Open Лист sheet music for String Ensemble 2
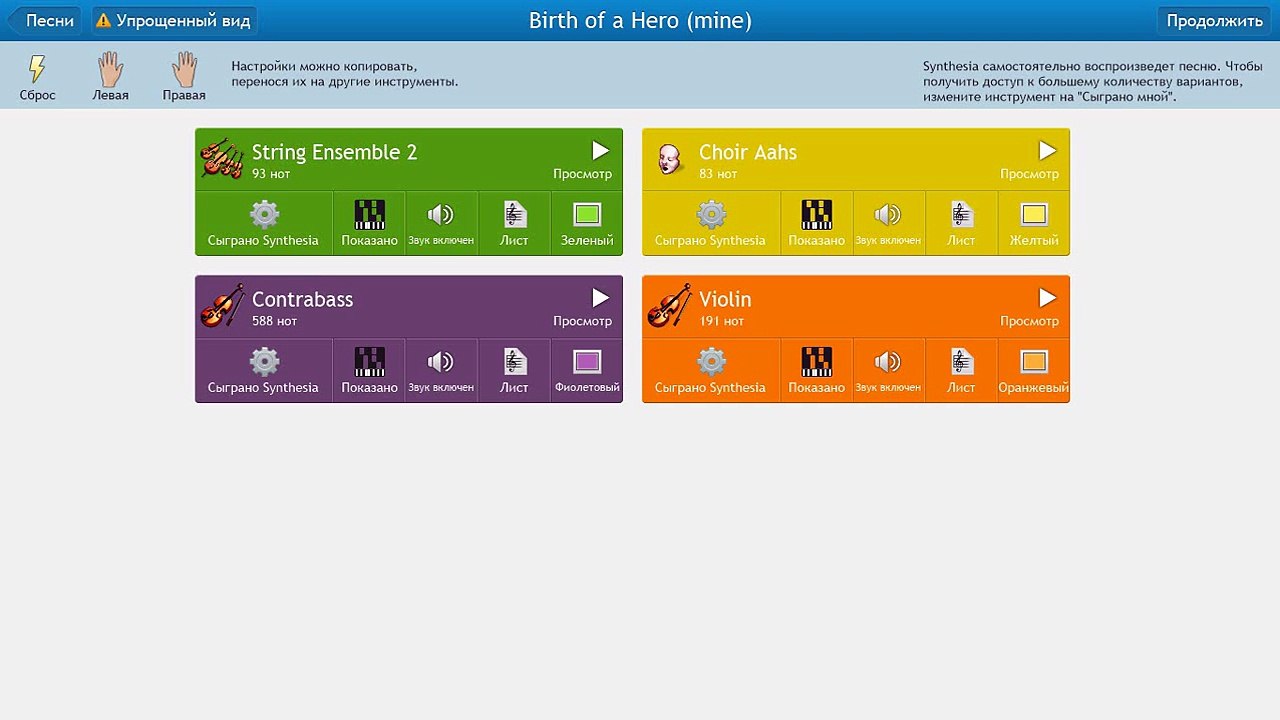Screen dimensions: 1280x720 (514, 223)
